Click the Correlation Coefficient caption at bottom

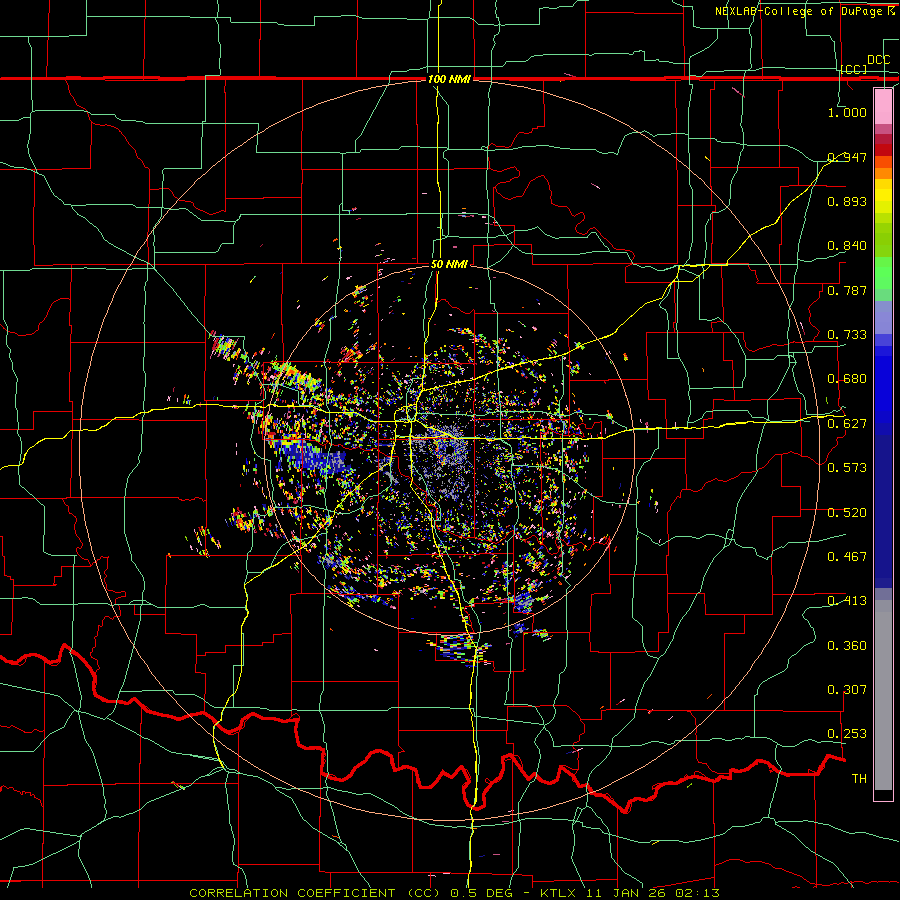tap(454, 893)
